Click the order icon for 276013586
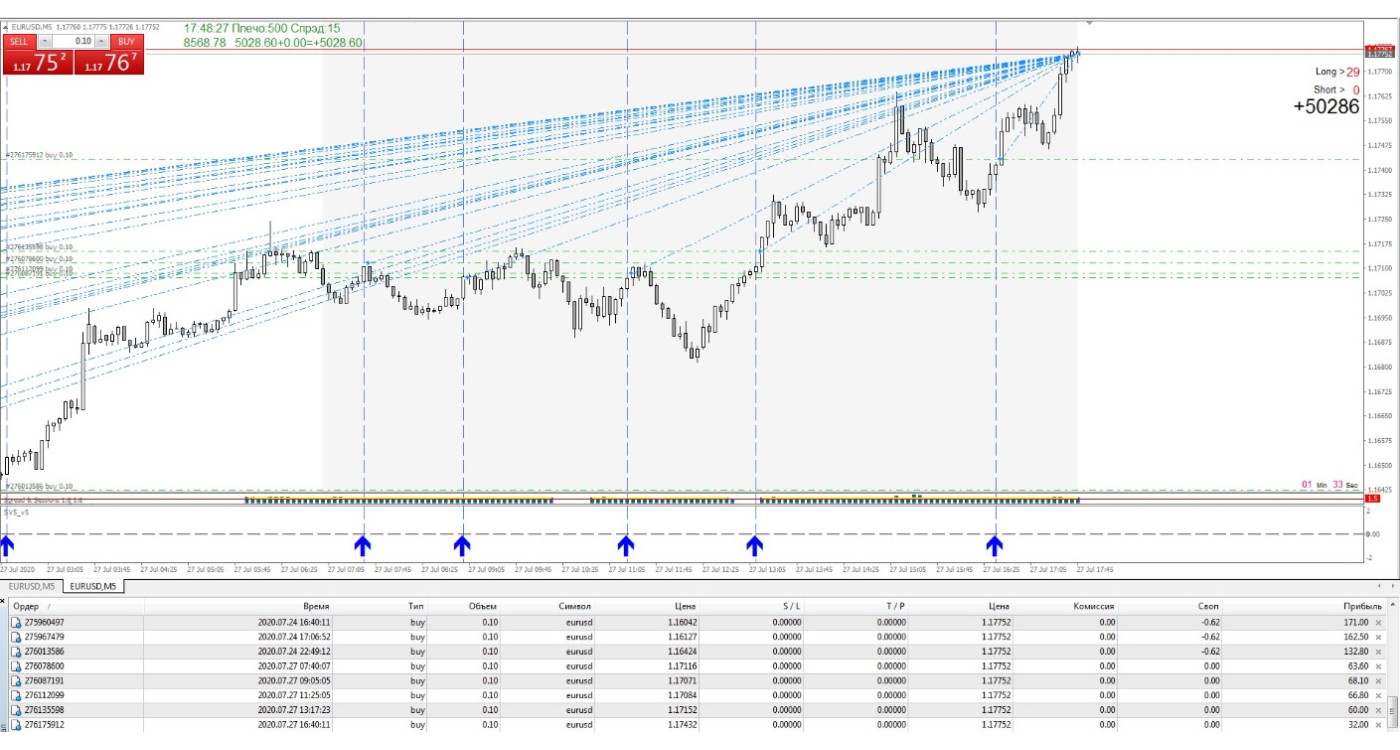The width and height of the screenshot is (1400, 750). 15,651
